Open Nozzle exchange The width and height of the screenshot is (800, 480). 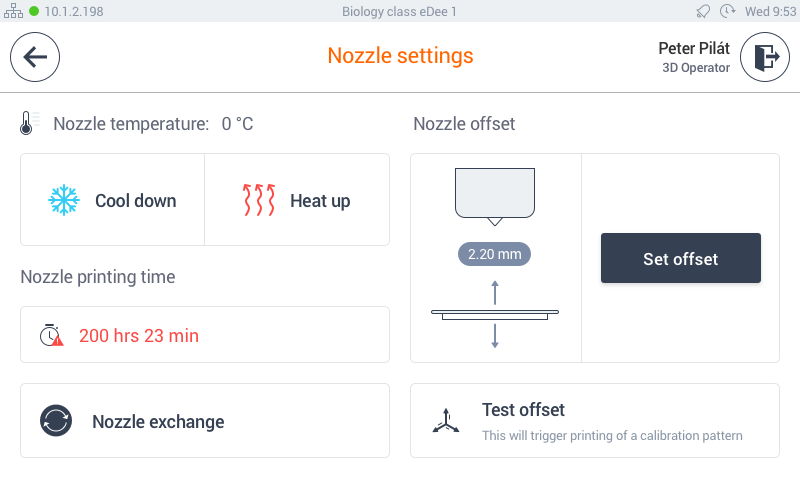point(205,421)
